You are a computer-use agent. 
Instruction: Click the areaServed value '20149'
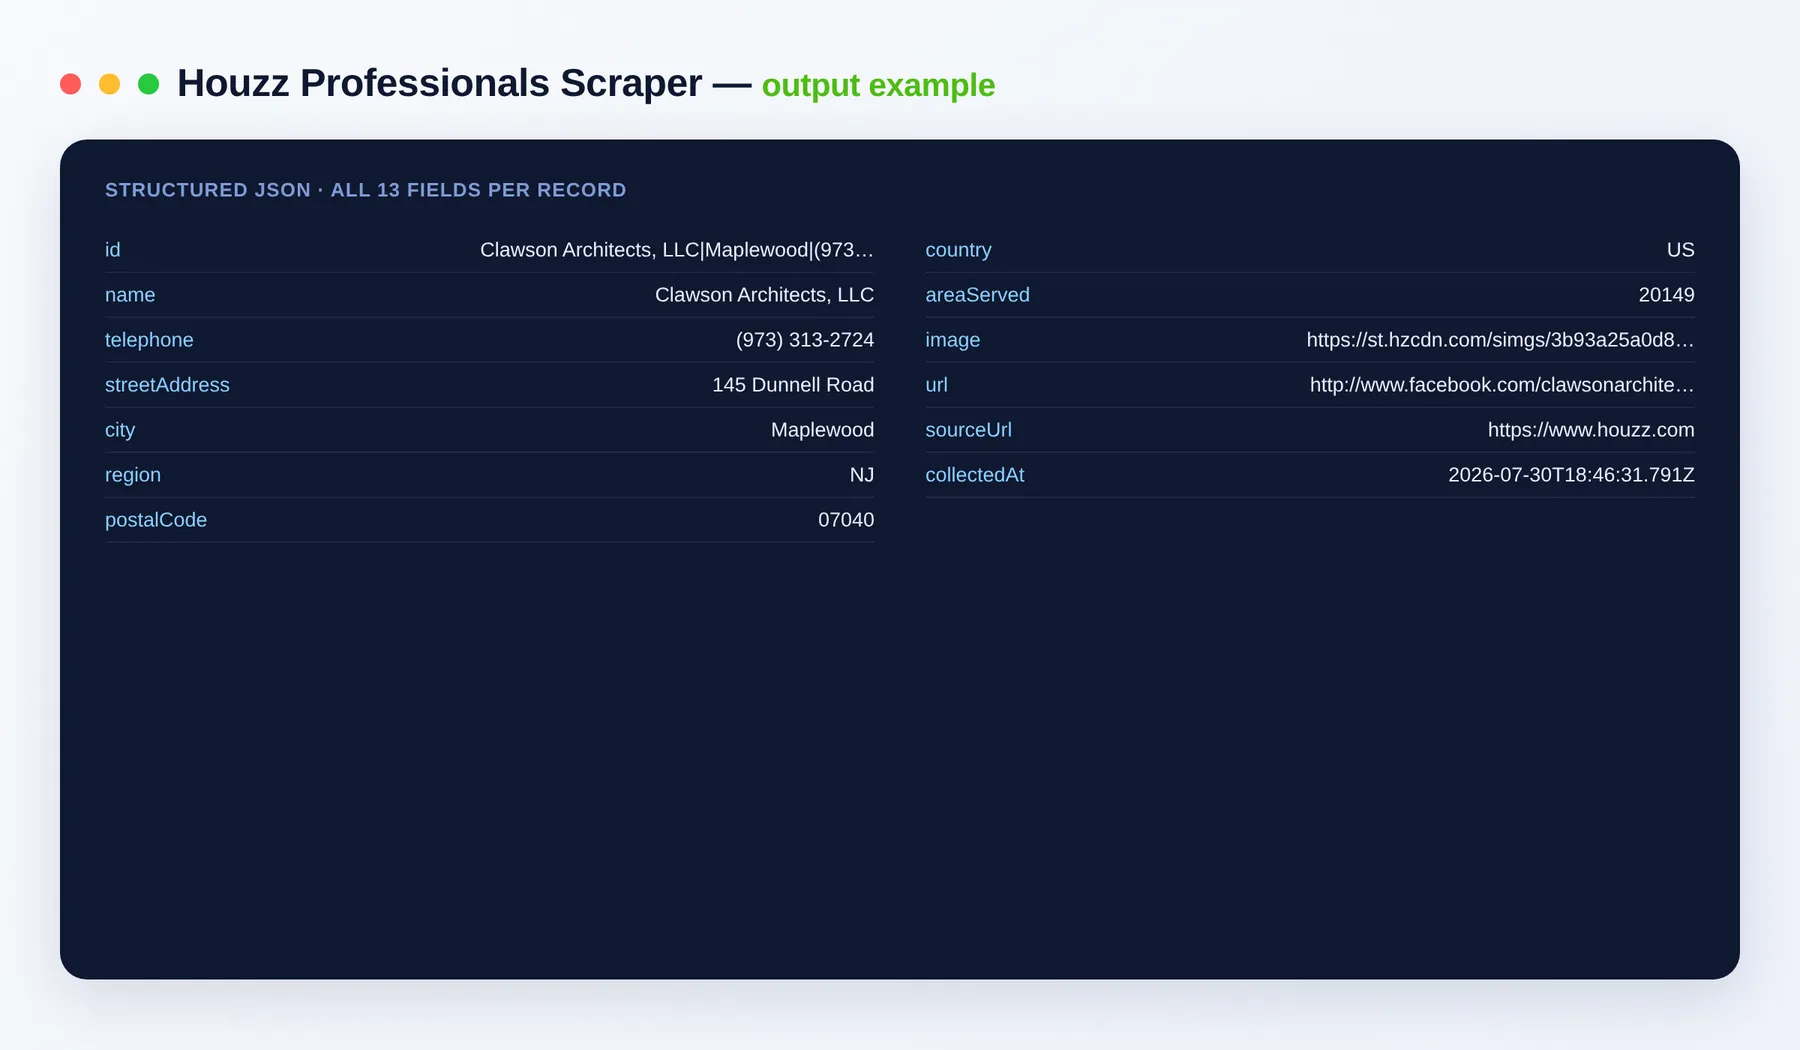pyautogui.click(x=1666, y=295)
